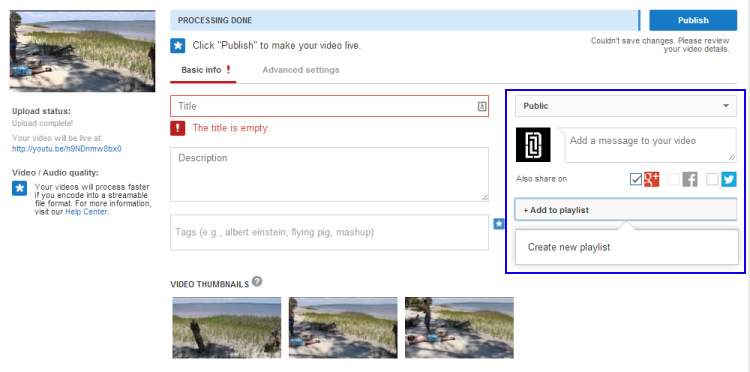The width and height of the screenshot is (750, 372).
Task: Click the Google+ share icon
Action: pos(651,179)
